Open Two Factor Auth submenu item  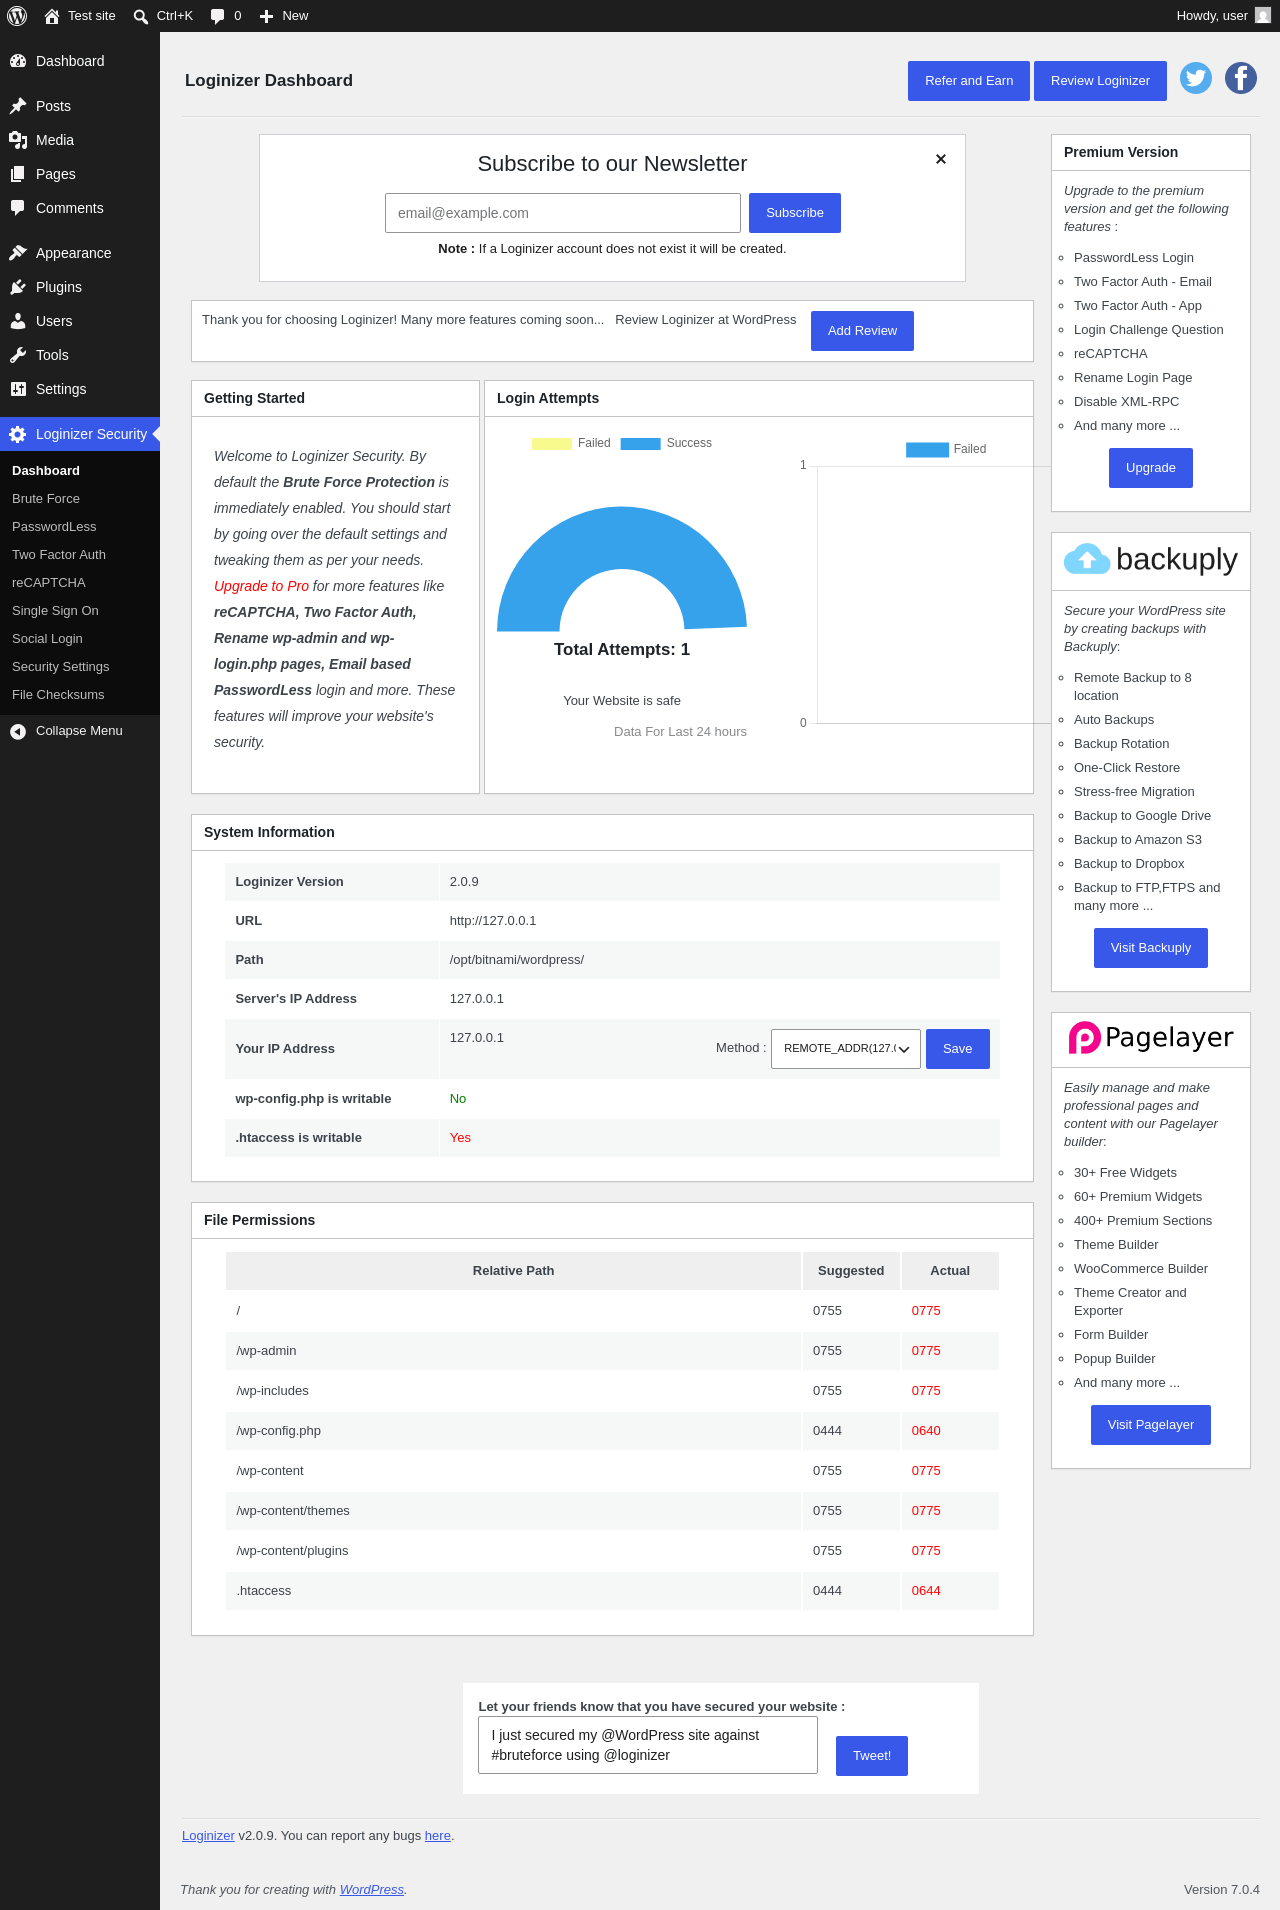click(x=59, y=555)
